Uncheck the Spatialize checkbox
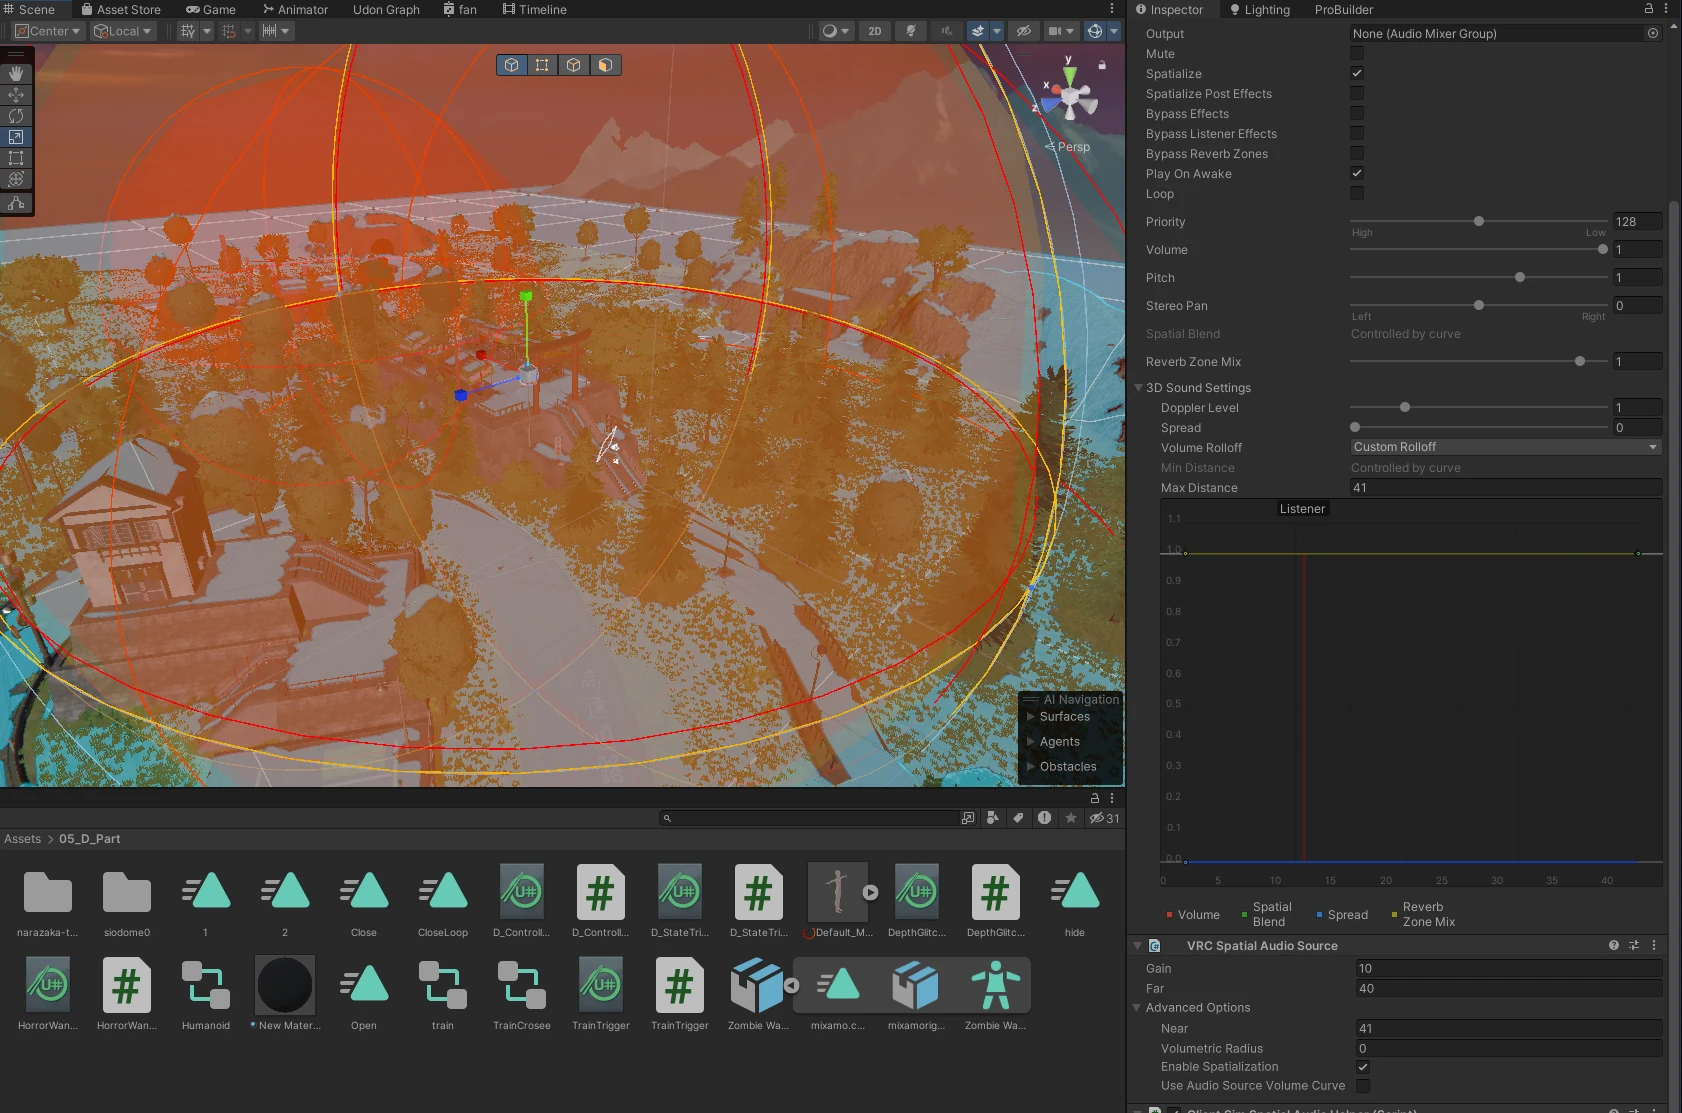Screen dimensions: 1682x1113 pos(1357,73)
